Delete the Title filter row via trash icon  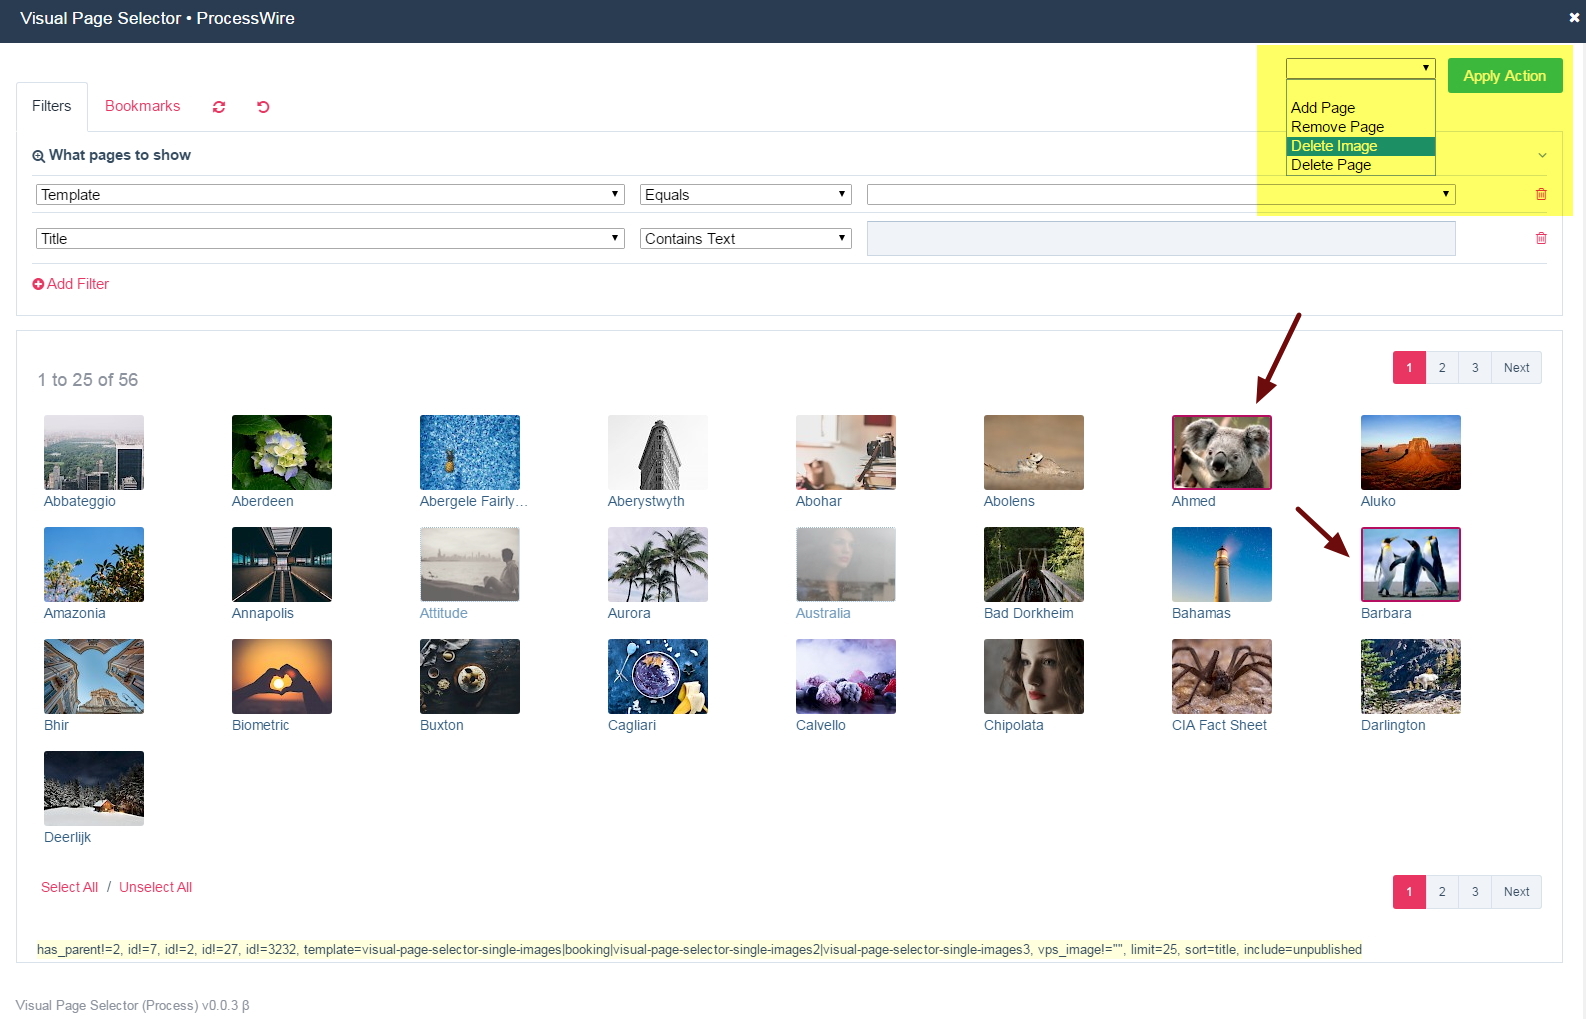(1541, 238)
